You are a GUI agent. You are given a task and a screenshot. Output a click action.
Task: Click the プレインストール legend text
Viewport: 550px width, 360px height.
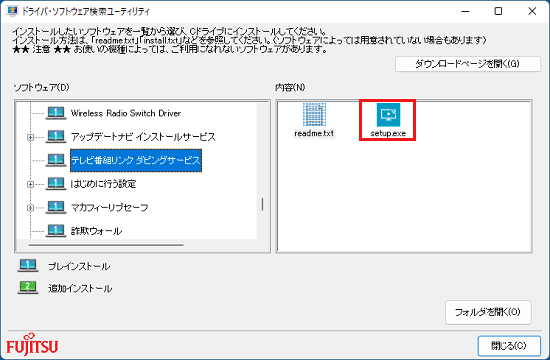[x=79, y=266]
